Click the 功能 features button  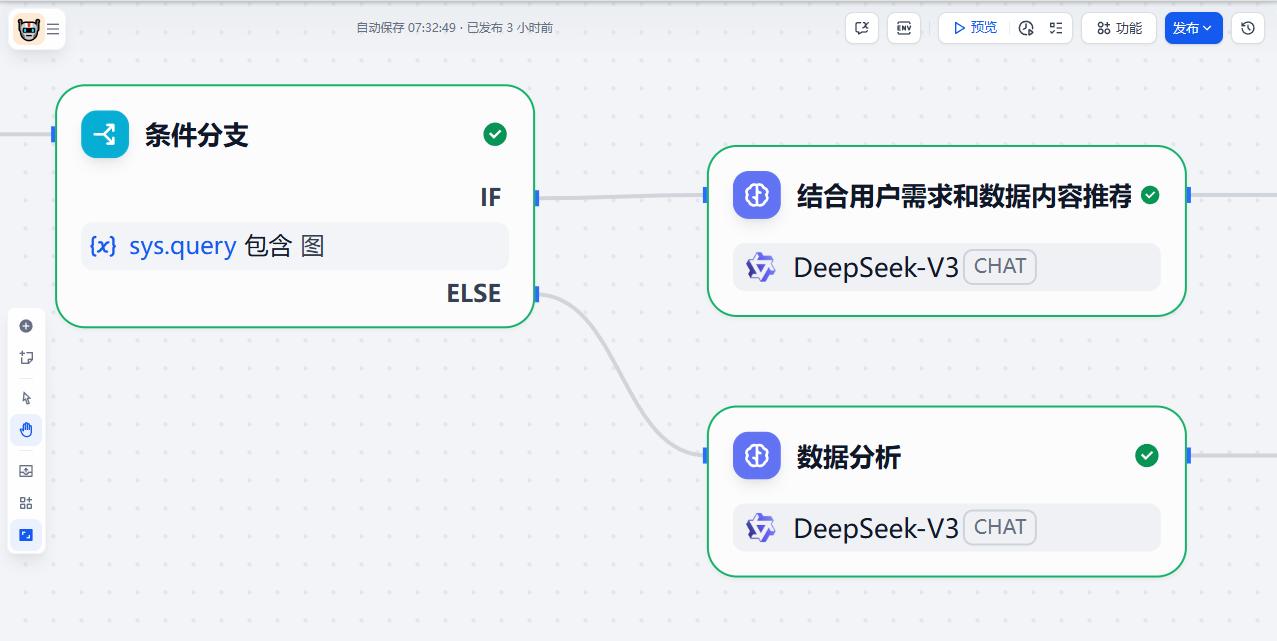tap(1119, 28)
